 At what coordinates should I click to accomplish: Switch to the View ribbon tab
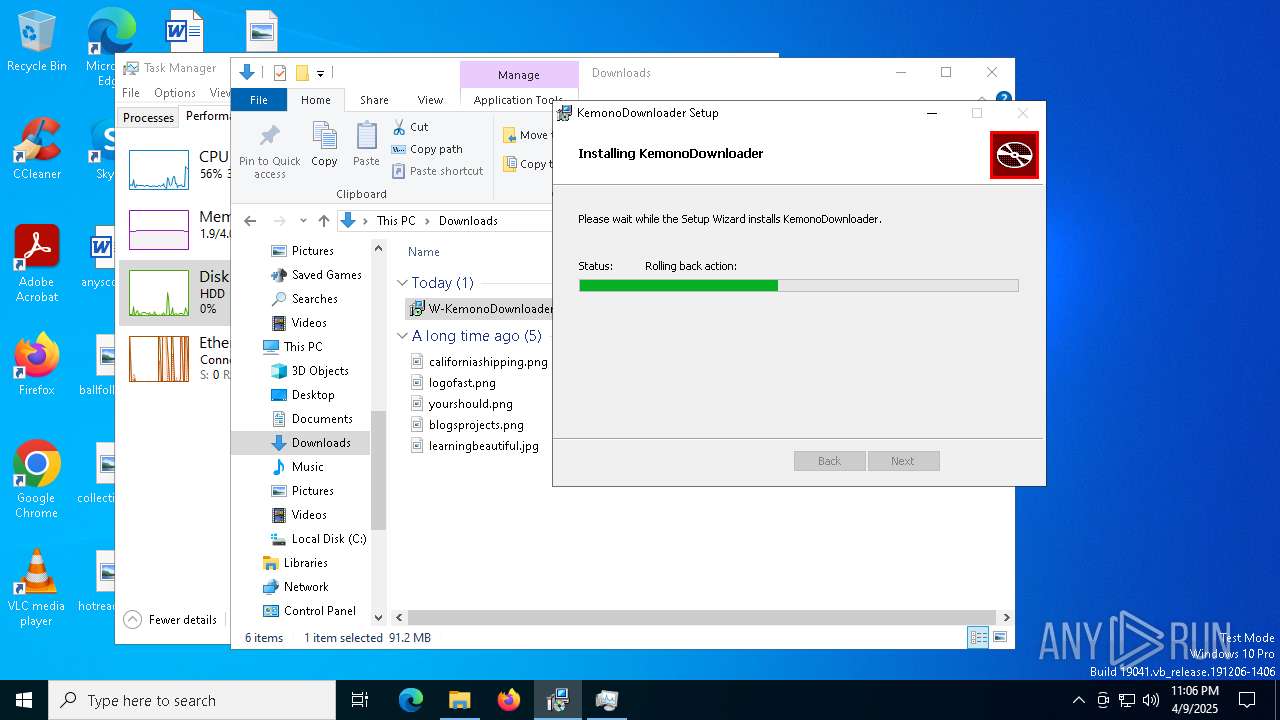click(x=430, y=100)
